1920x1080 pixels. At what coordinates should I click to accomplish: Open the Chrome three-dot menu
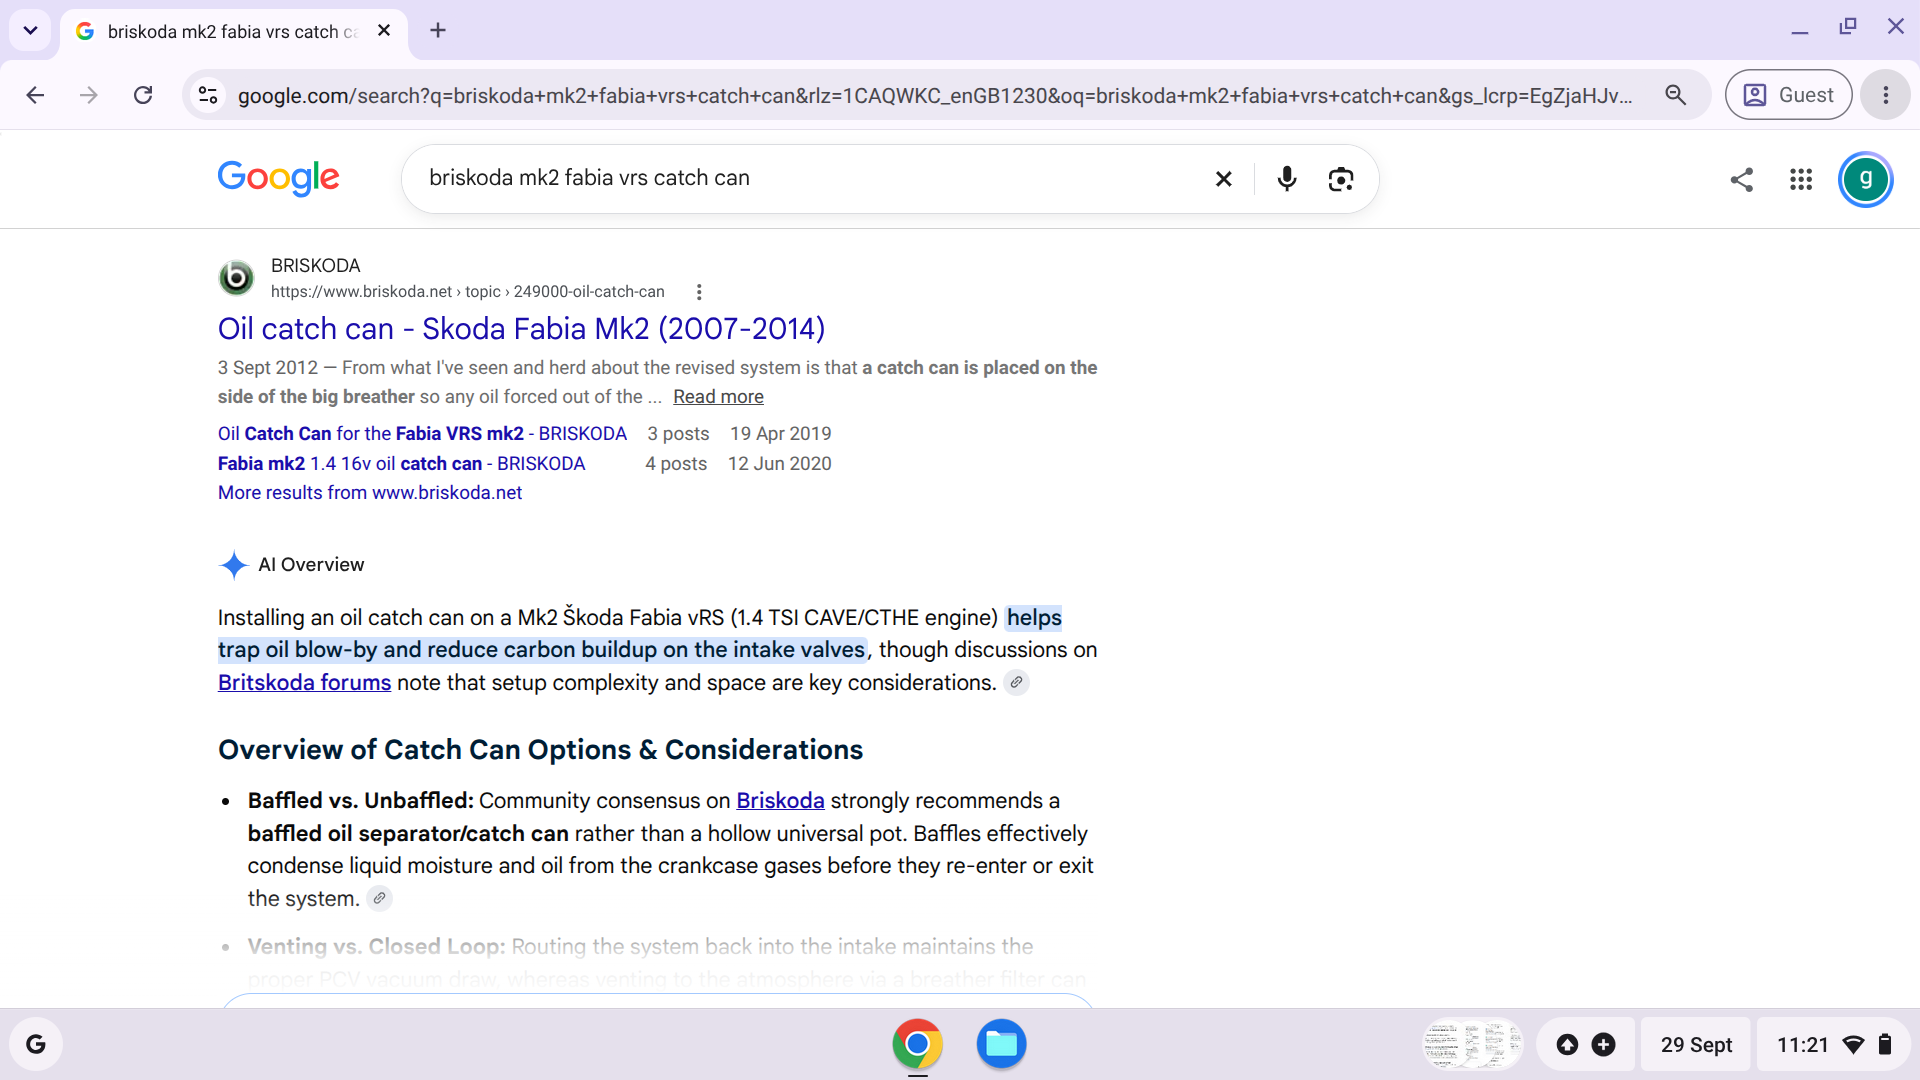(1886, 95)
